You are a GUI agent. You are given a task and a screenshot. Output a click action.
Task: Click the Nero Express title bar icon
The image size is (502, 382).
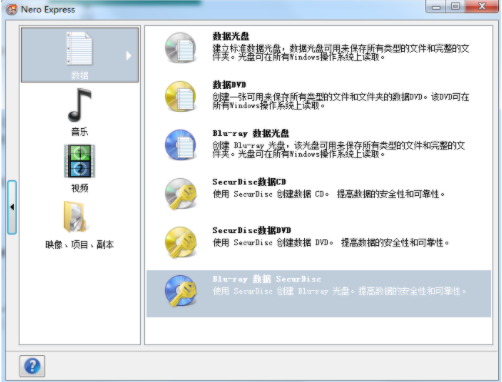[x=12, y=9]
